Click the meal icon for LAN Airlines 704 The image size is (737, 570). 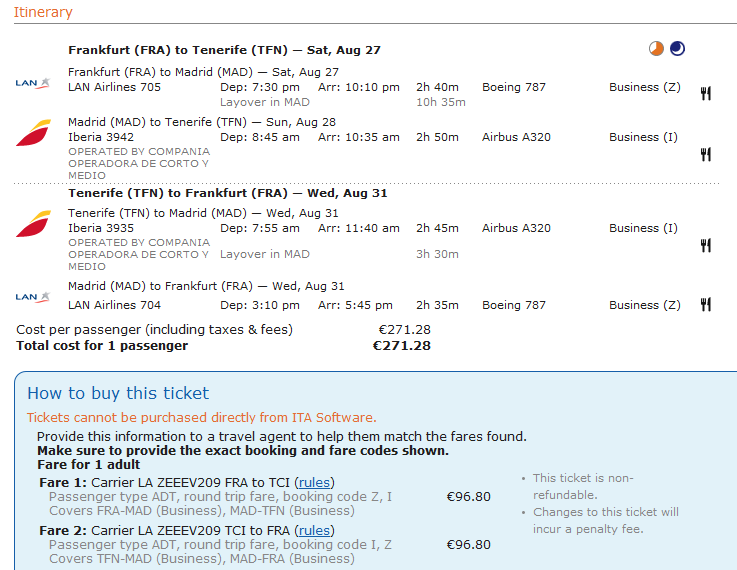706,305
